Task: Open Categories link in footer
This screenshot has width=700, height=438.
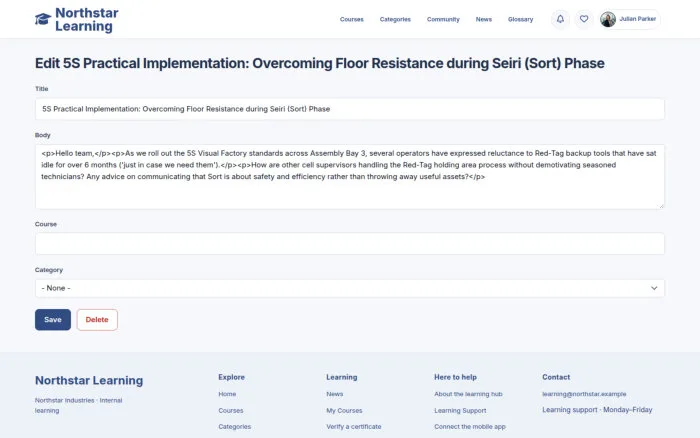Action: pyautogui.click(x=234, y=426)
